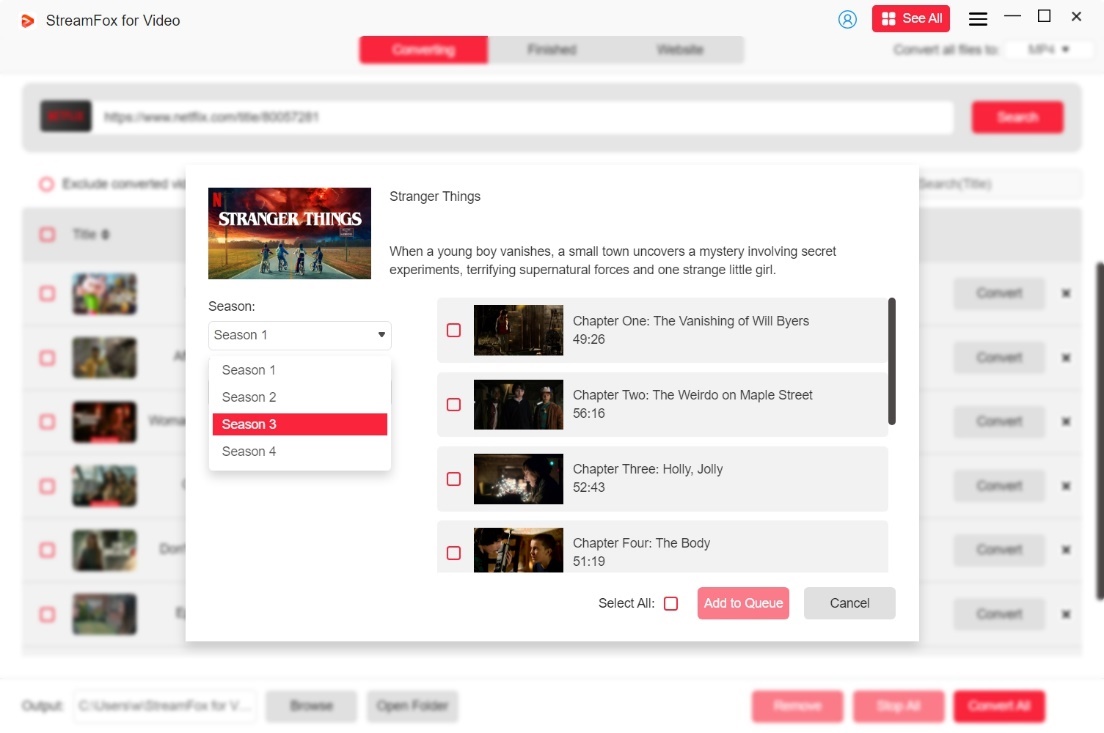Click the main window vertical scrollbar
Viewport: 1104px width, 733px height.
coord(1100,431)
